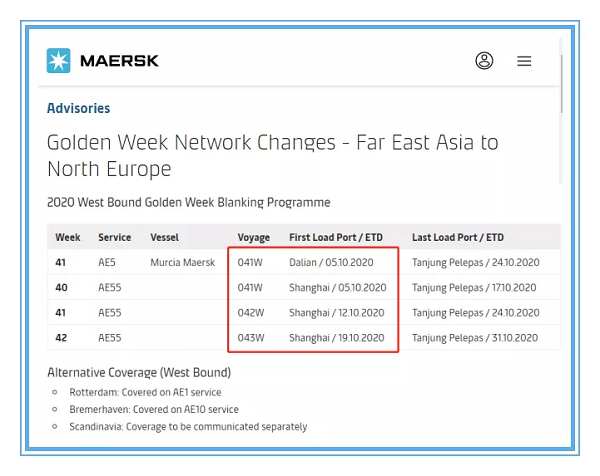Click Tanjung Pelepas / 31.10.2020 cell
Image resolution: width=600 pixels, height=476 pixels.
click(x=475, y=338)
